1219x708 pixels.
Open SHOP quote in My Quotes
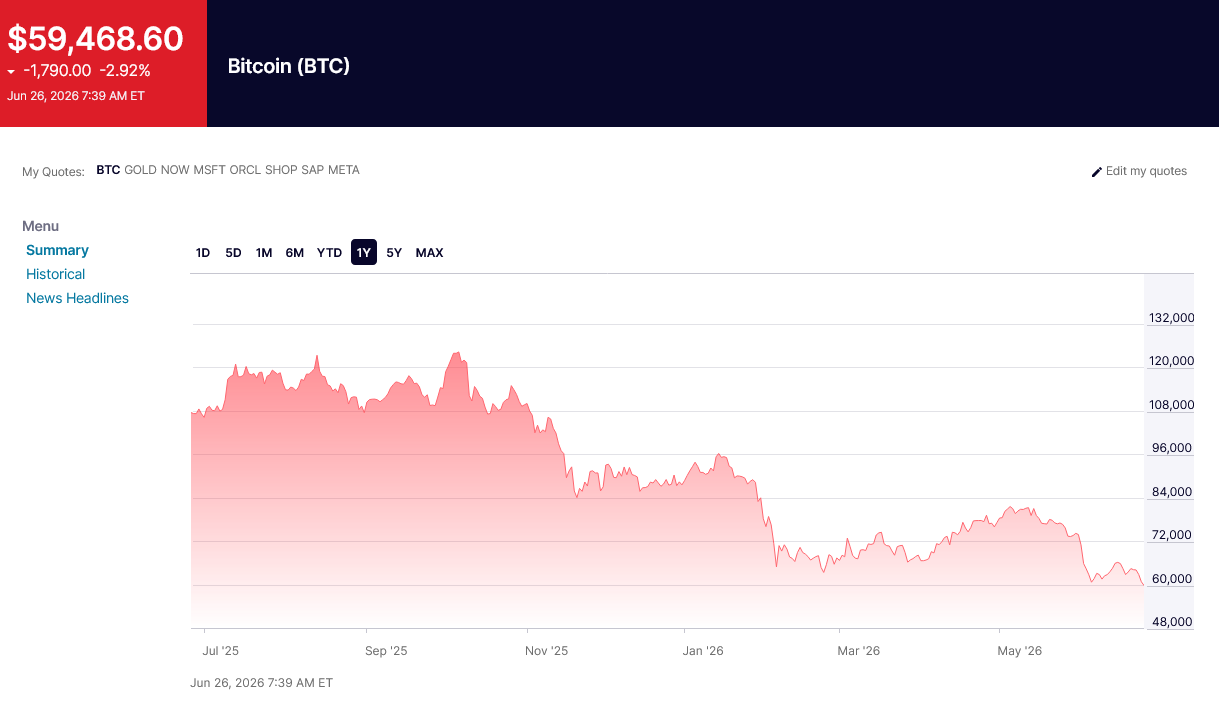(x=282, y=170)
